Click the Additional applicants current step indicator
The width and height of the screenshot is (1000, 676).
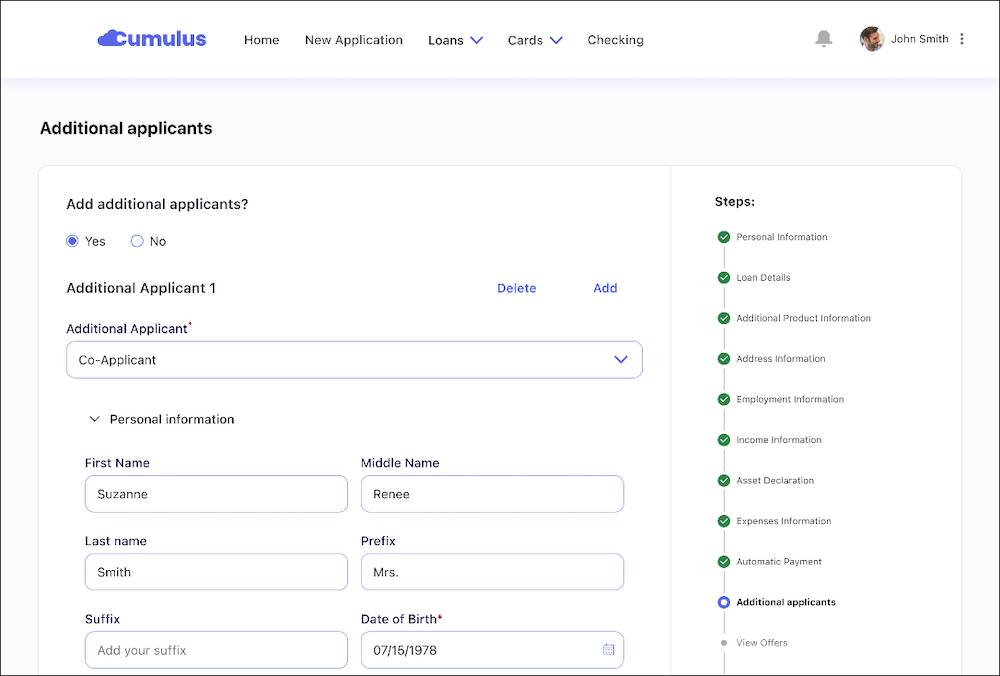click(x=724, y=602)
